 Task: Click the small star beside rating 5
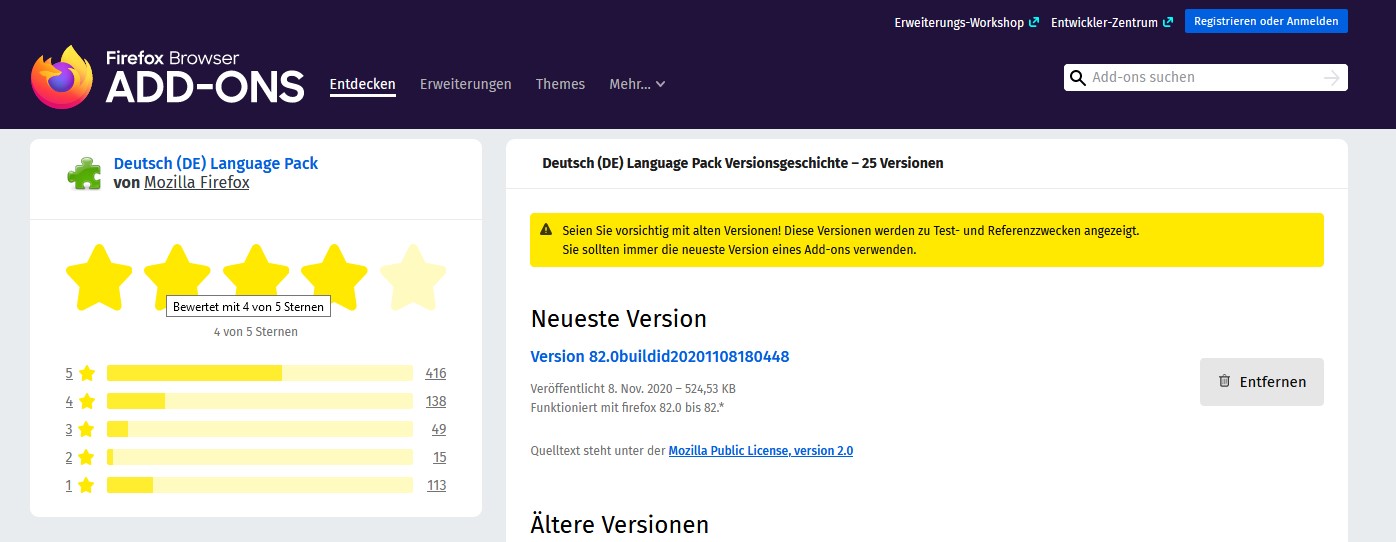pos(87,373)
